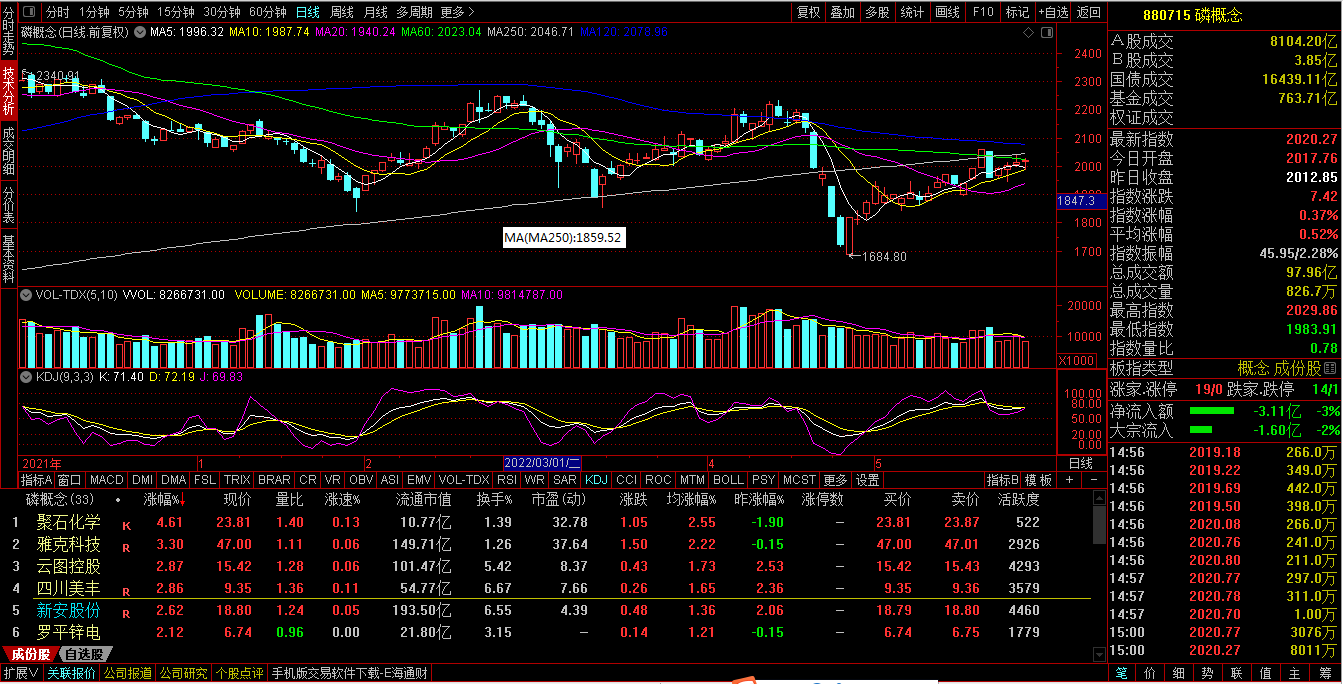Viewport: 1343px width, 684px height.
Task: Select the 1分钟 period
Action: click(x=94, y=12)
